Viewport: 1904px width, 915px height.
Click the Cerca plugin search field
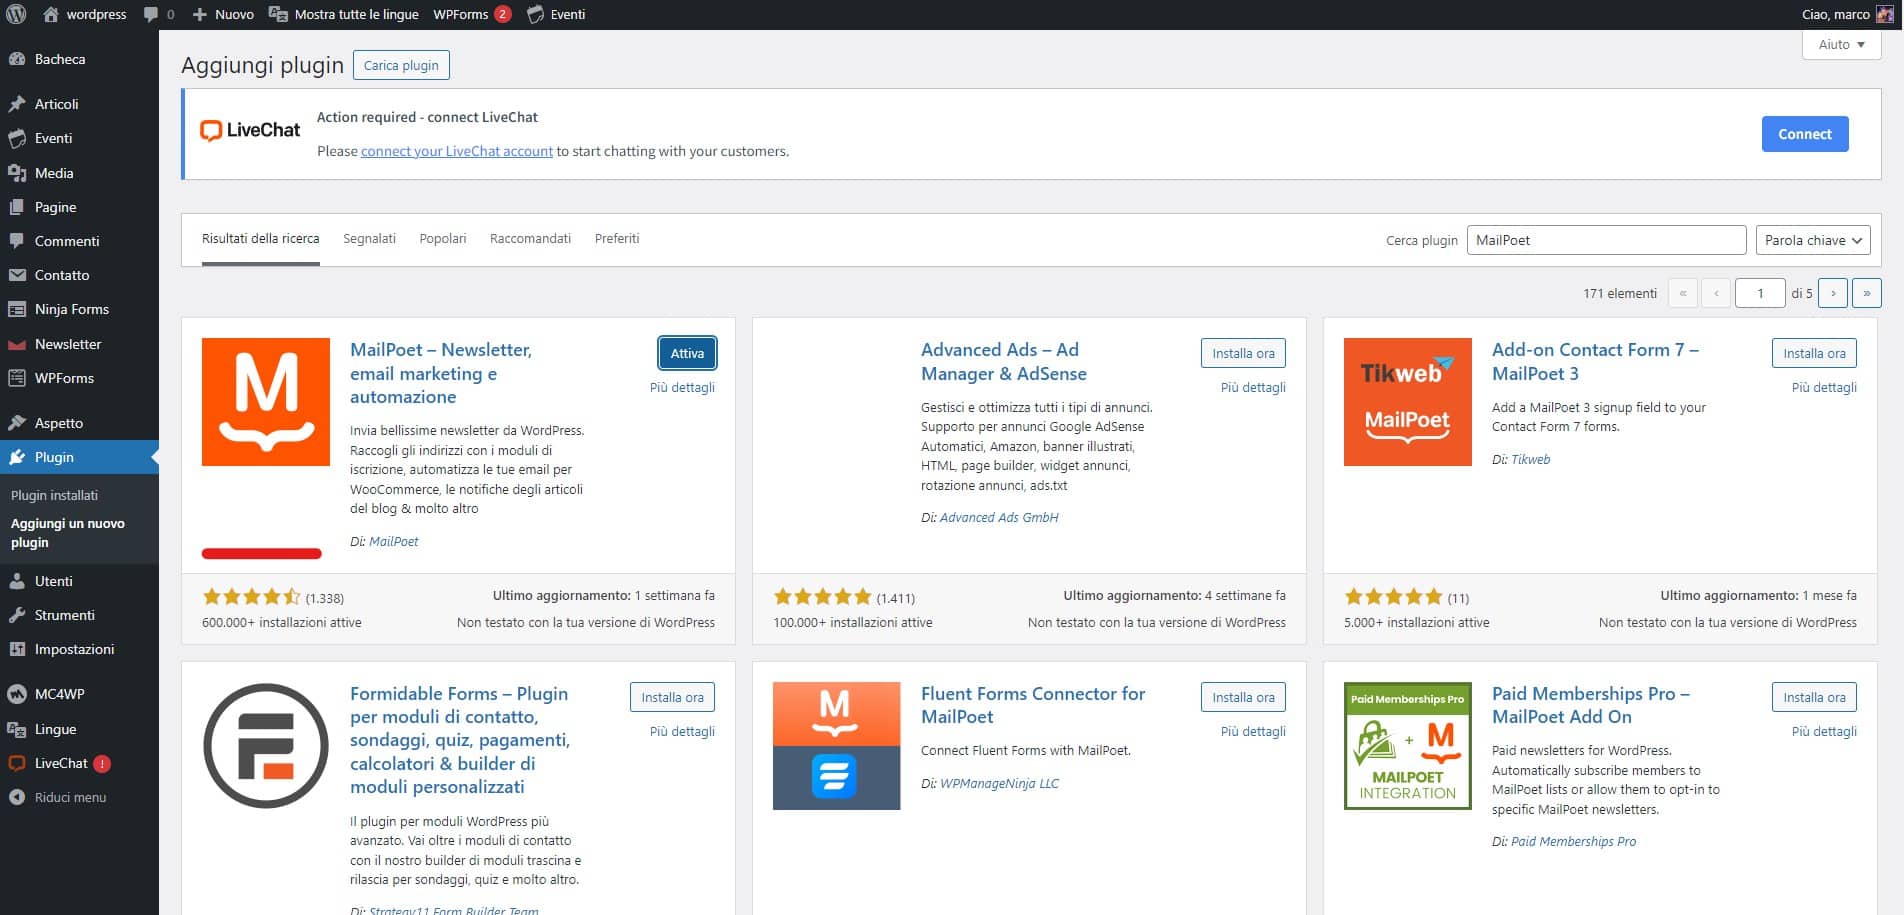1606,240
